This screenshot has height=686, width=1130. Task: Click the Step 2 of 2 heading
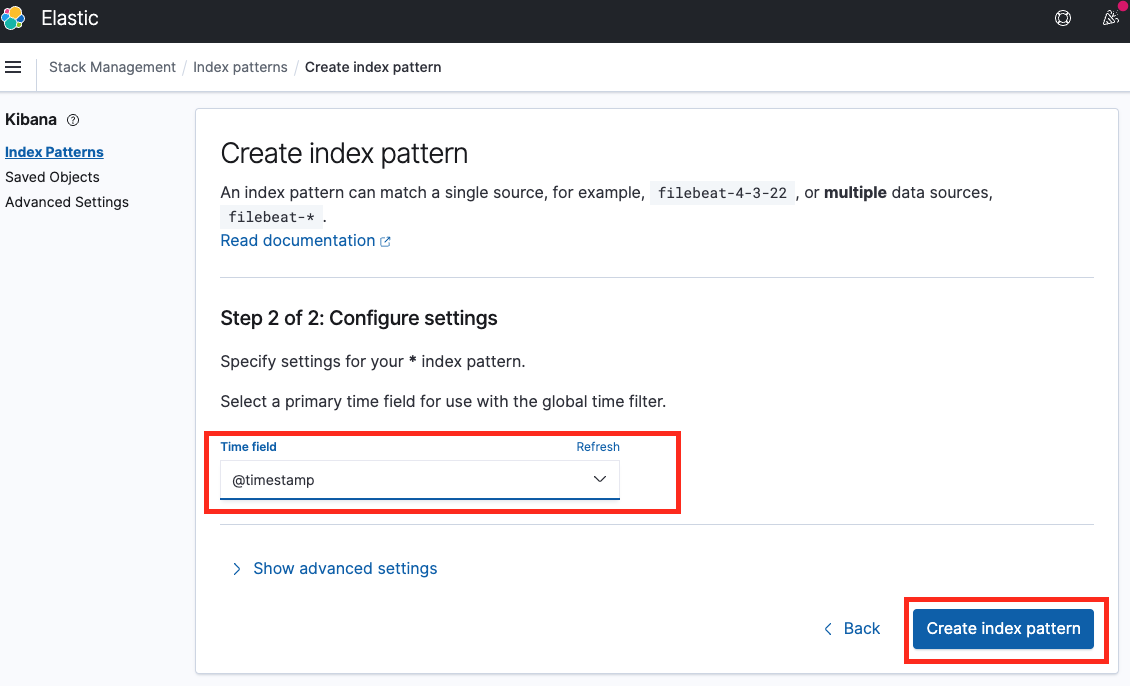tap(359, 318)
